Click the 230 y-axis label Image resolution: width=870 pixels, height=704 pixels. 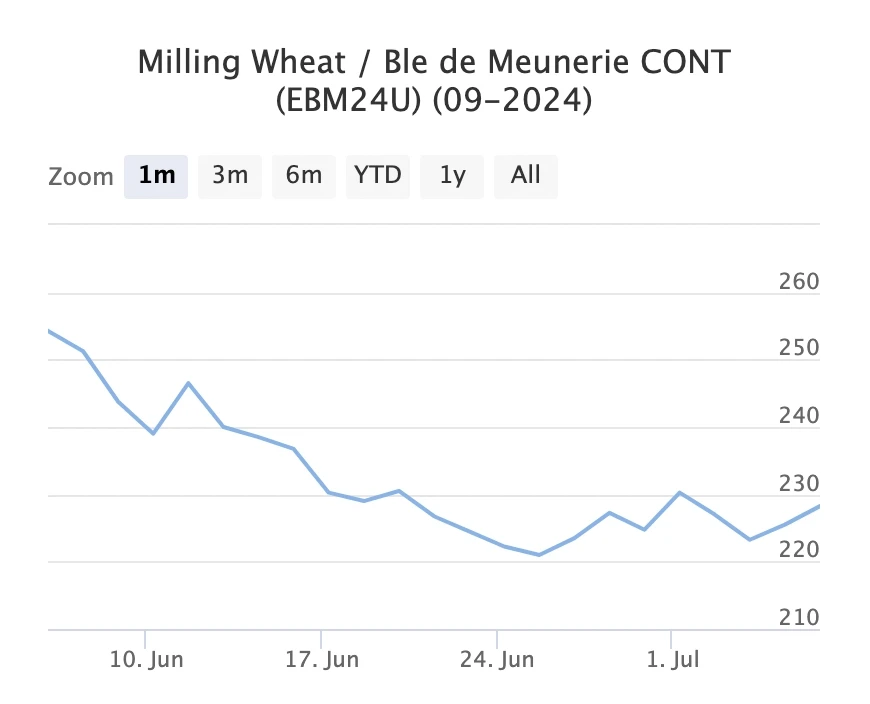(x=798, y=484)
